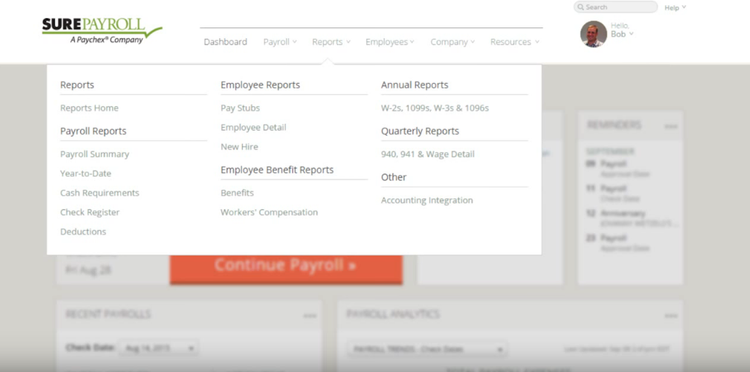Open the Employee Detail report
The height and width of the screenshot is (372, 750).
point(254,127)
